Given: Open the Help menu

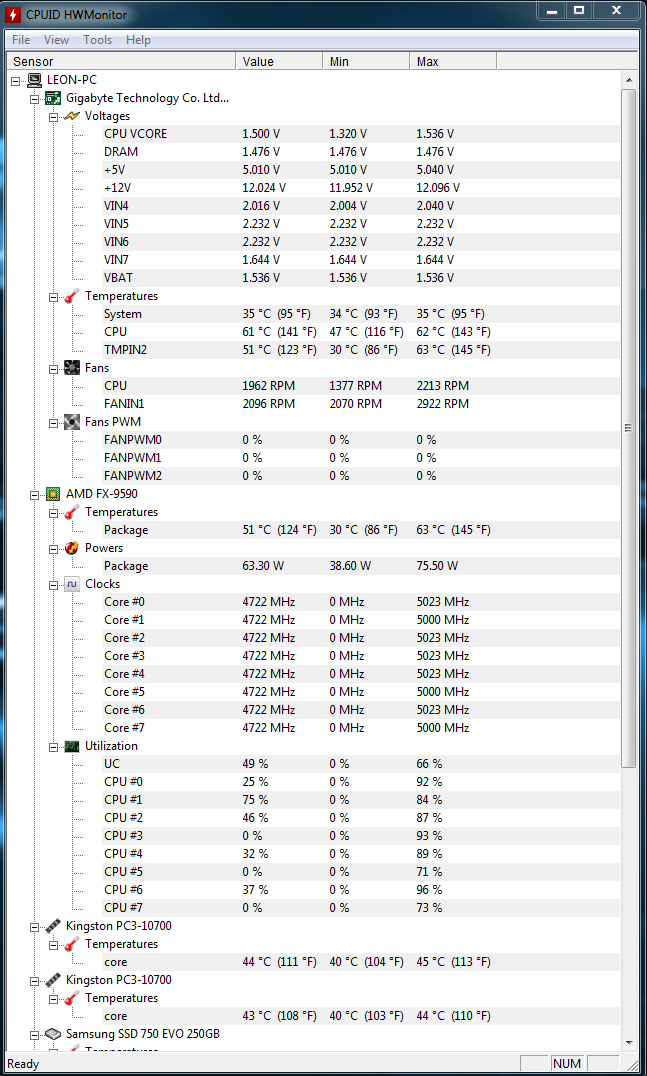Looking at the screenshot, I should coord(138,40).
